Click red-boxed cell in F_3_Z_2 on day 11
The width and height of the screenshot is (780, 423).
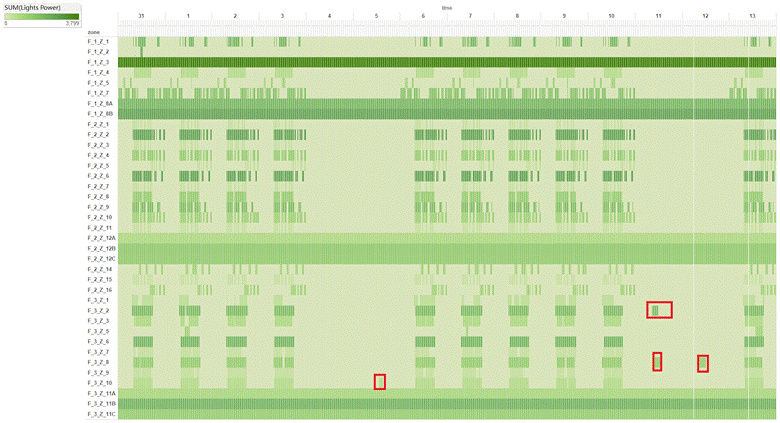659,310
